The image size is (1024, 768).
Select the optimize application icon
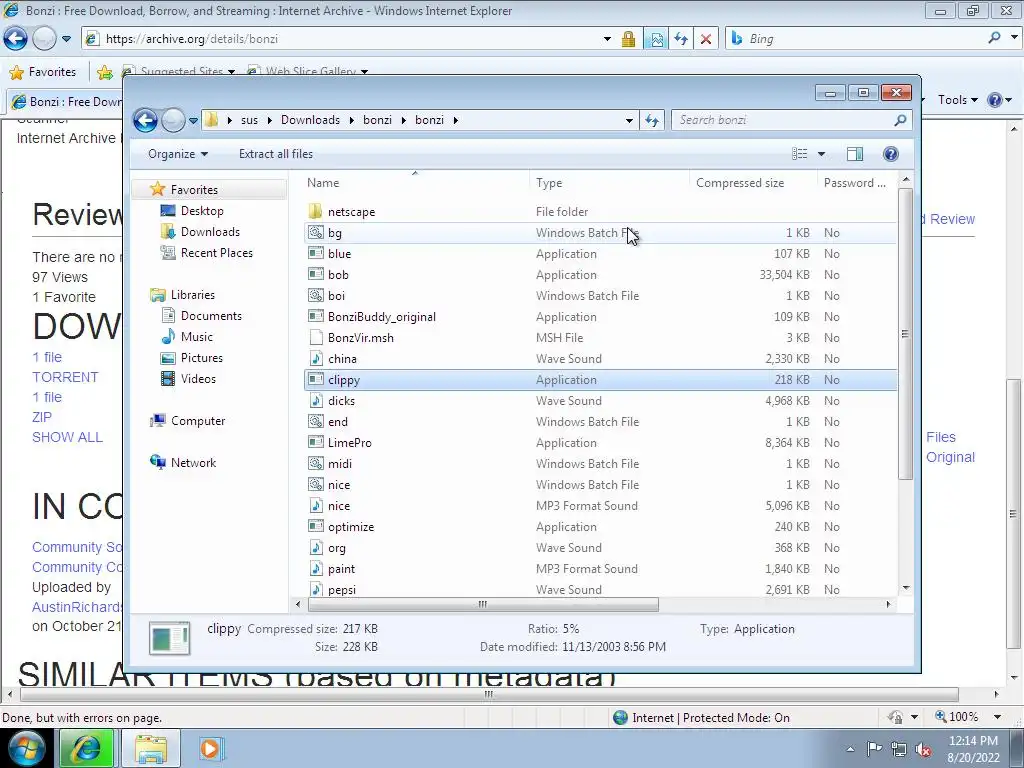pyautogui.click(x=315, y=527)
